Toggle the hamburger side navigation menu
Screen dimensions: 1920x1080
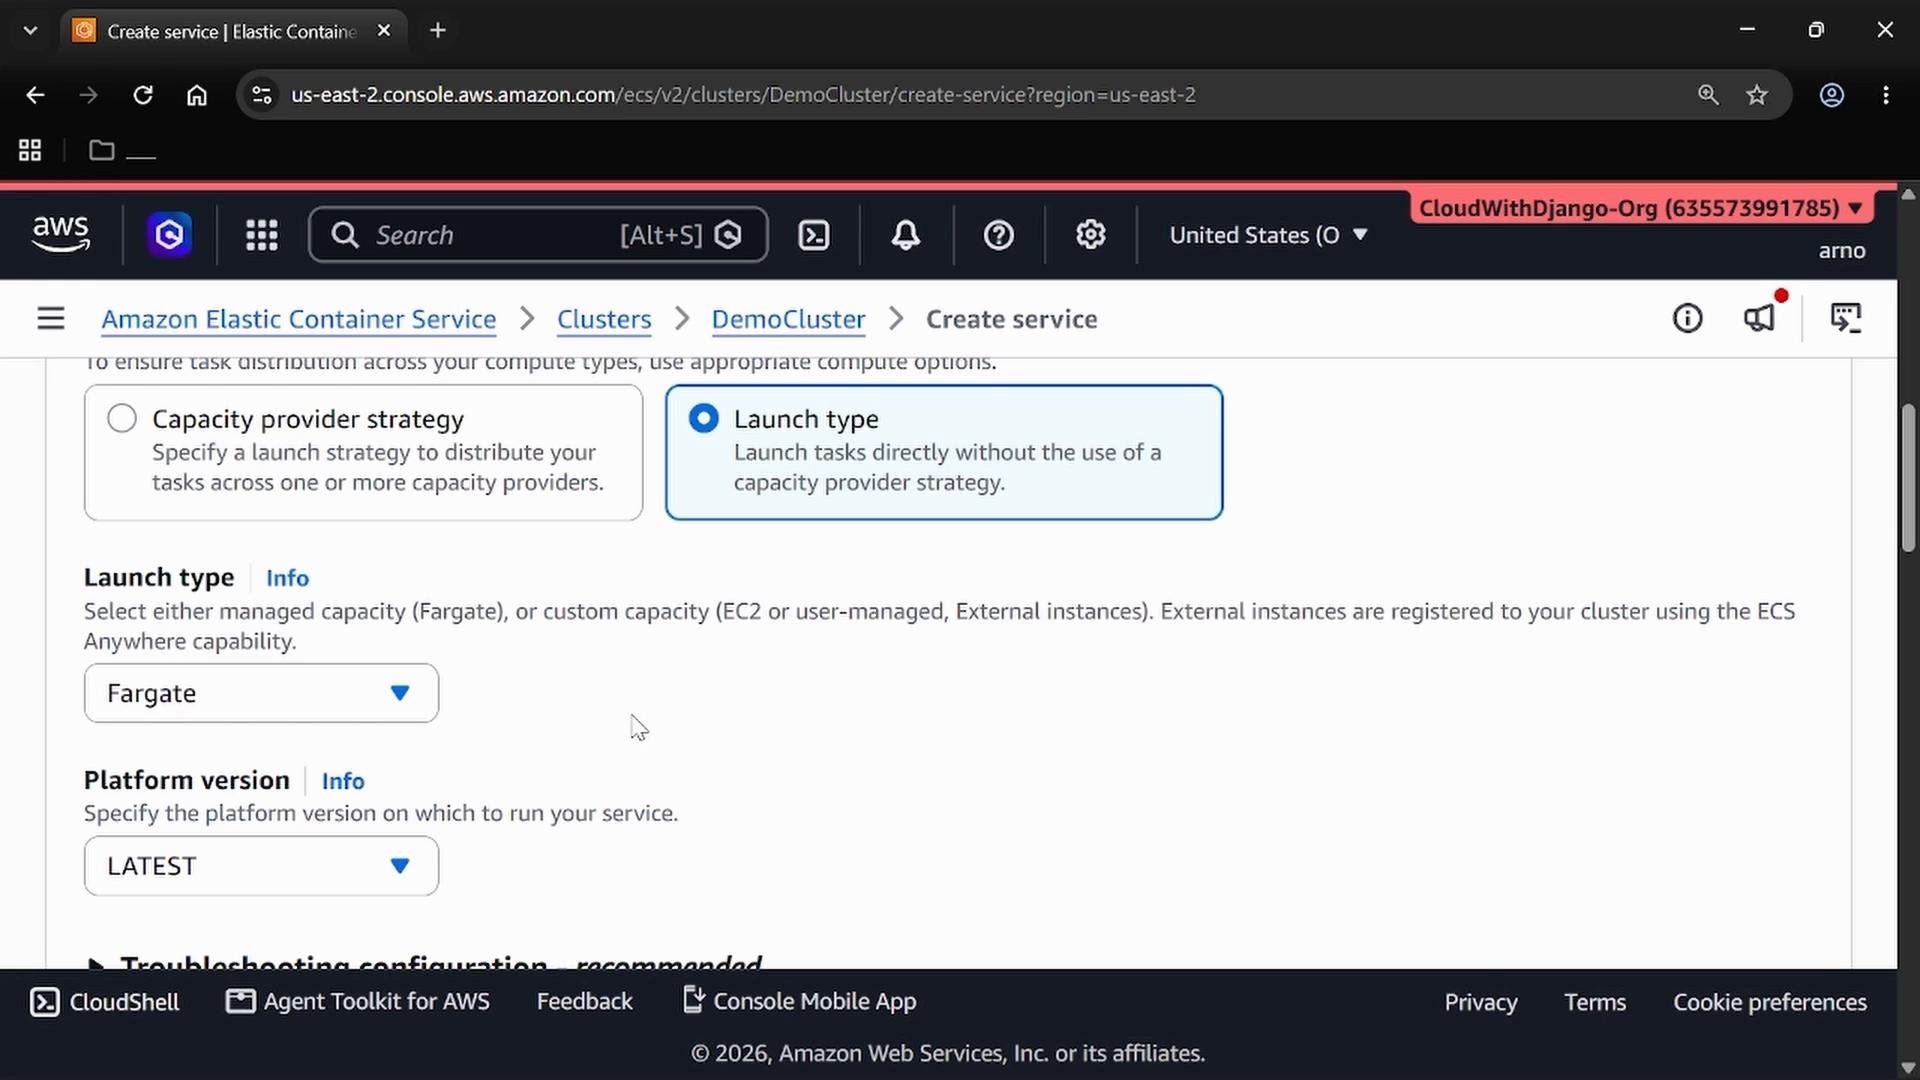[x=51, y=319]
